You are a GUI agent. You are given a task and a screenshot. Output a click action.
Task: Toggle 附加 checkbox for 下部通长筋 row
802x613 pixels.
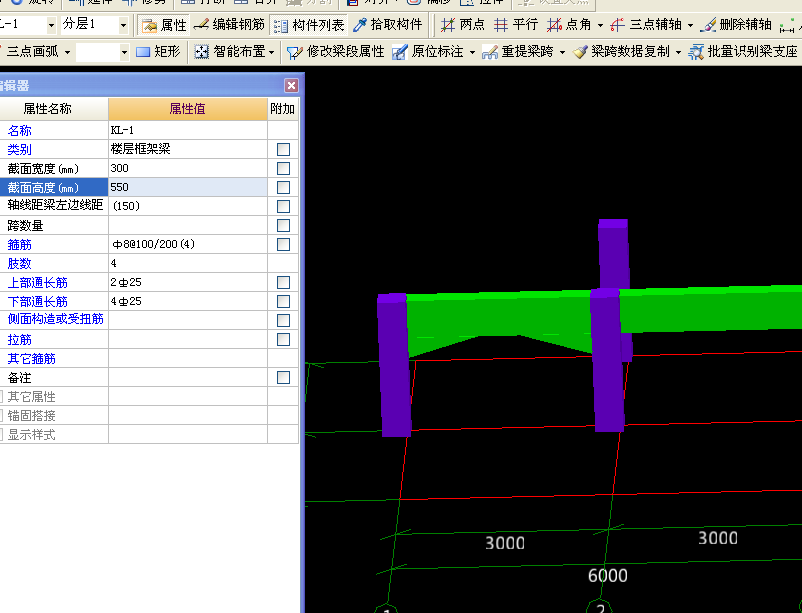coord(283,301)
